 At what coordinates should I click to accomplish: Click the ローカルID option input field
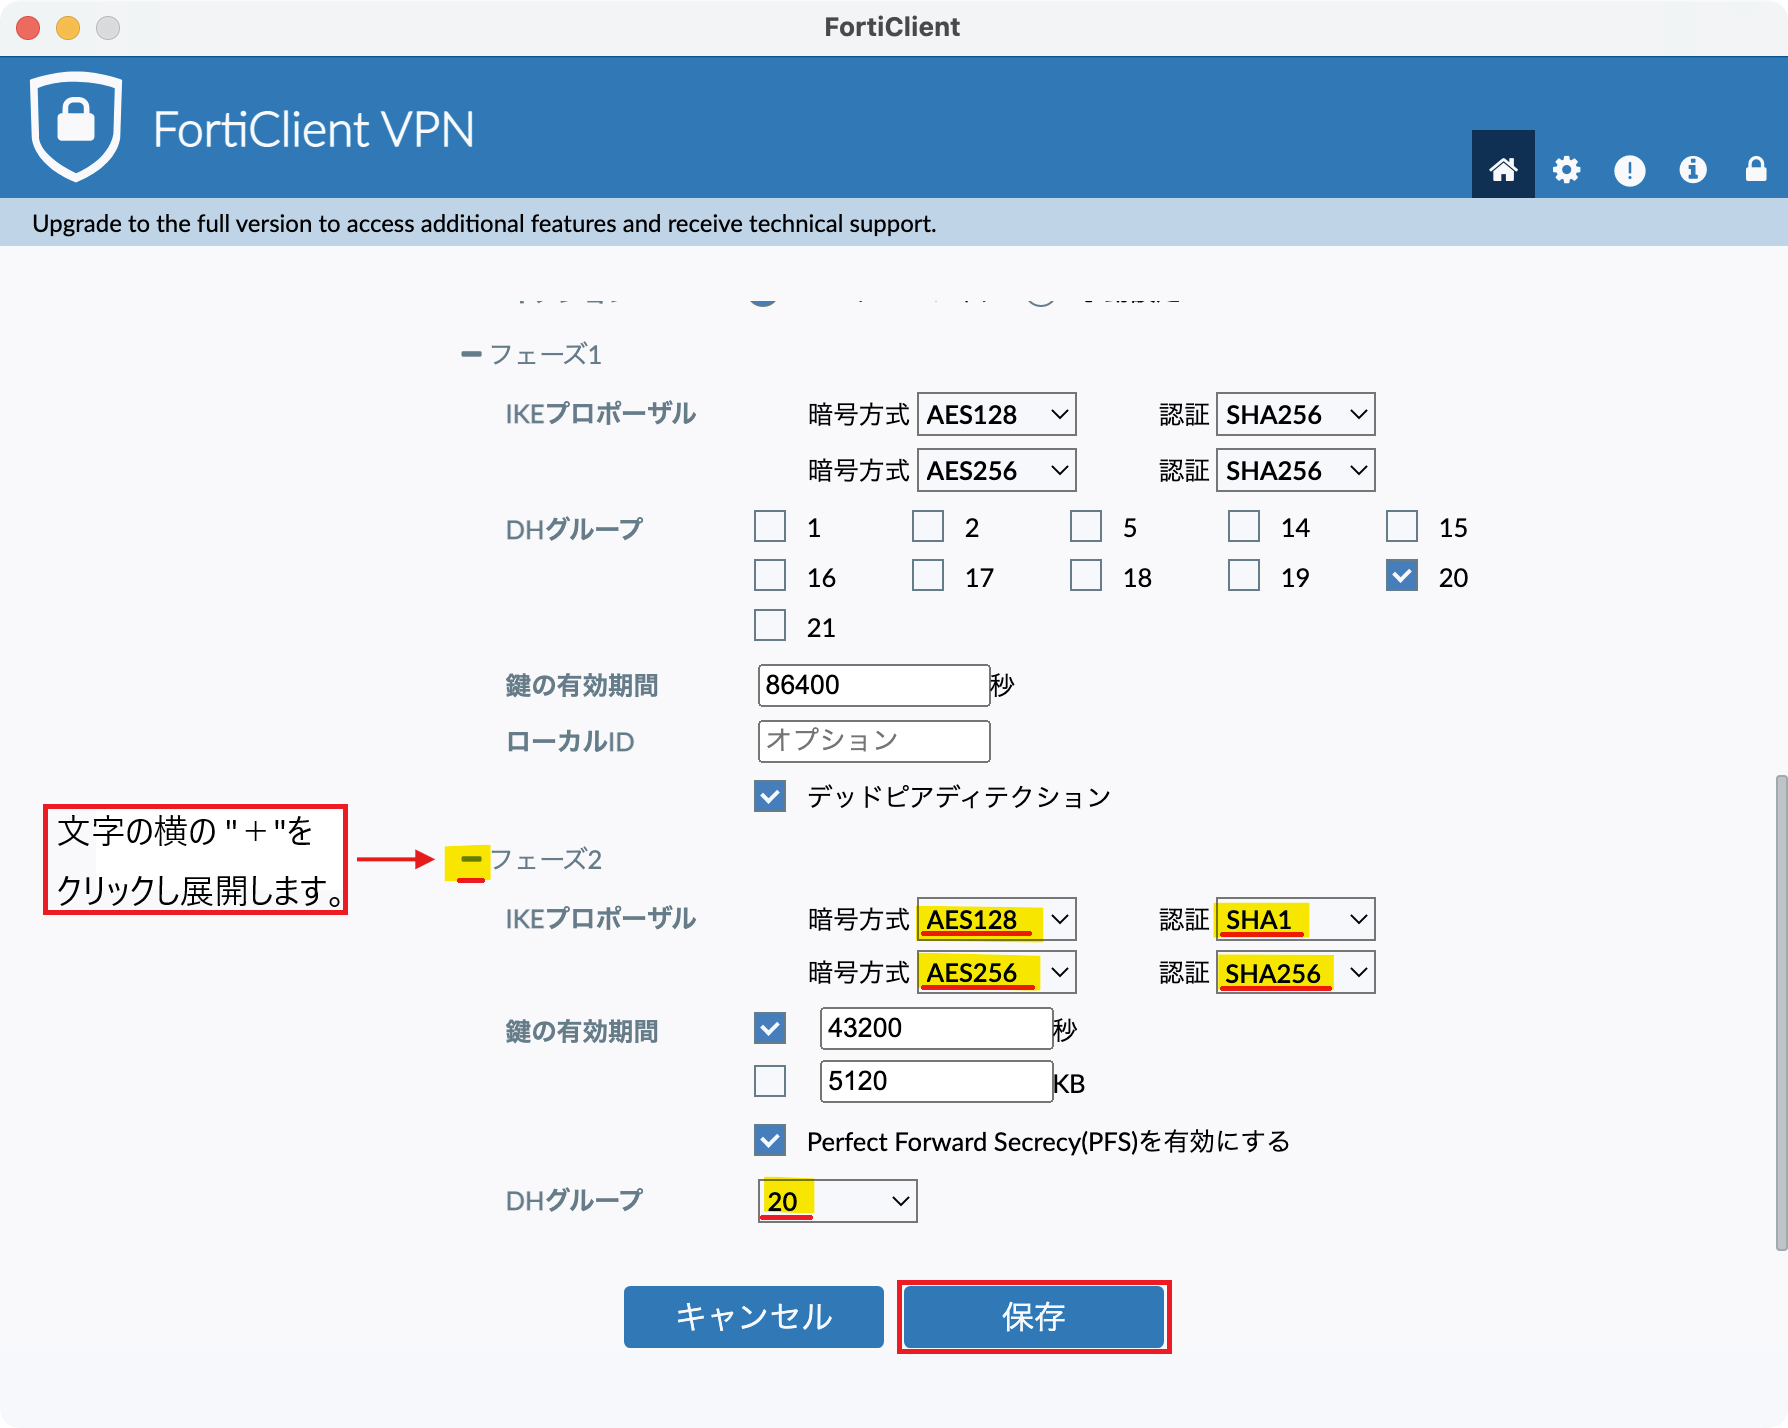point(873,741)
